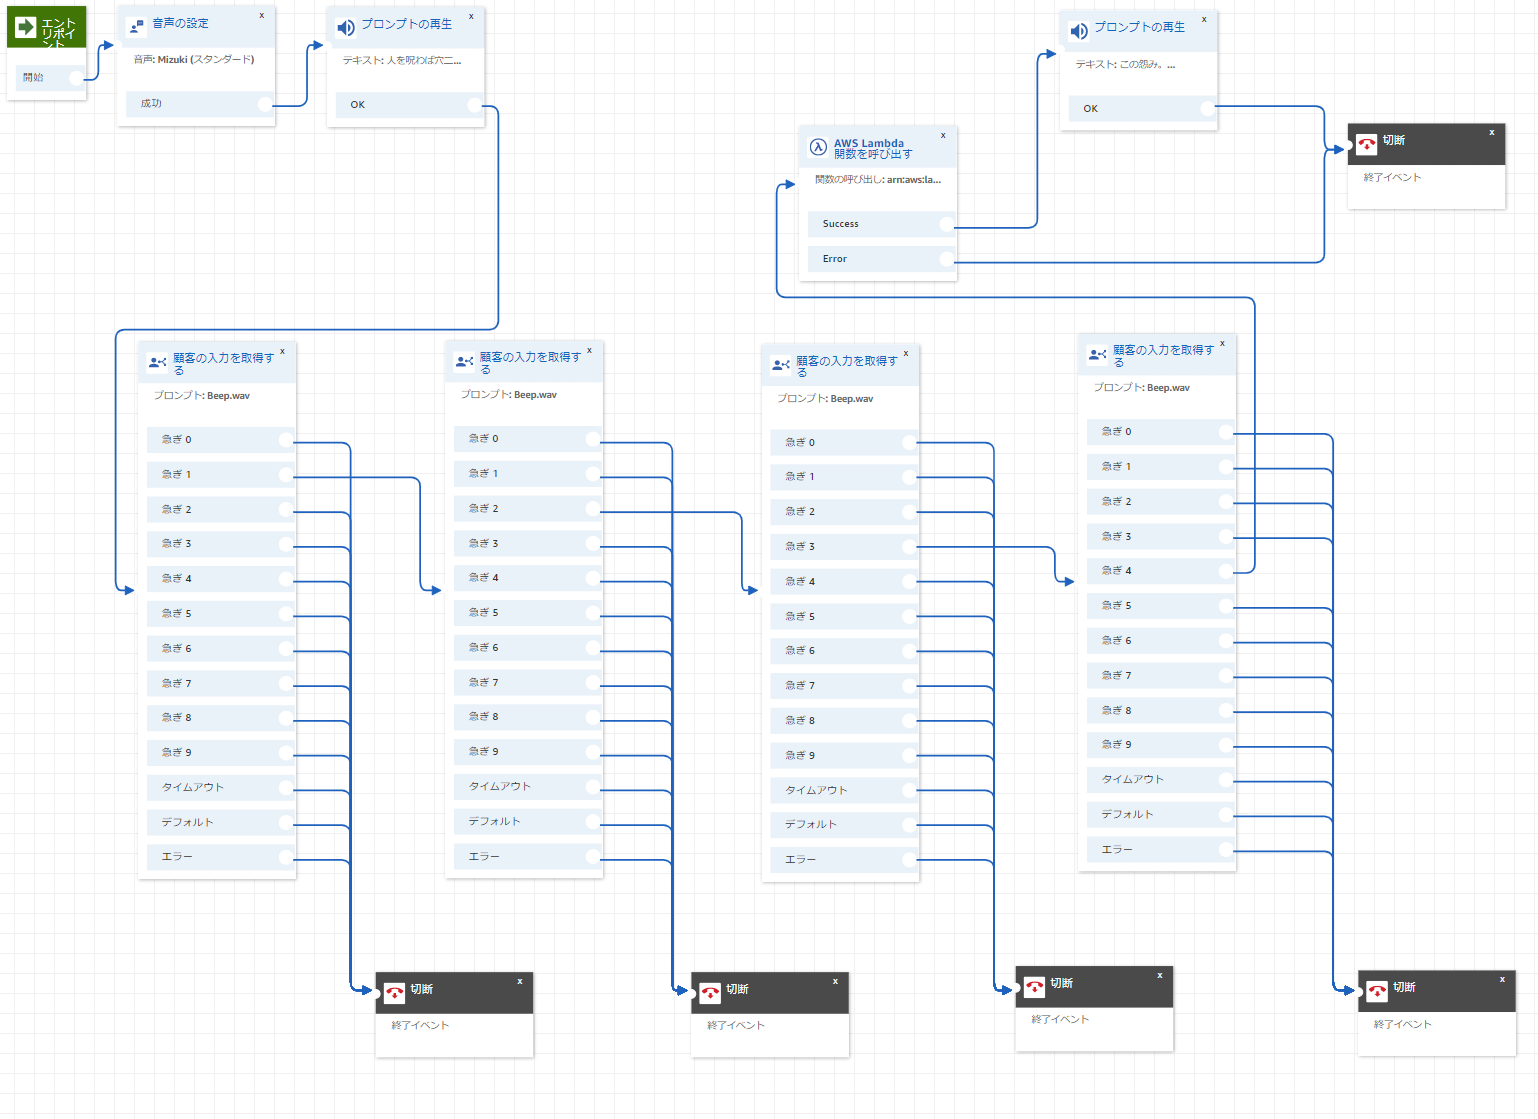Click the 開始 output connector of the entry point
The height and width of the screenshot is (1119, 1538).
[x=77, y=78]
